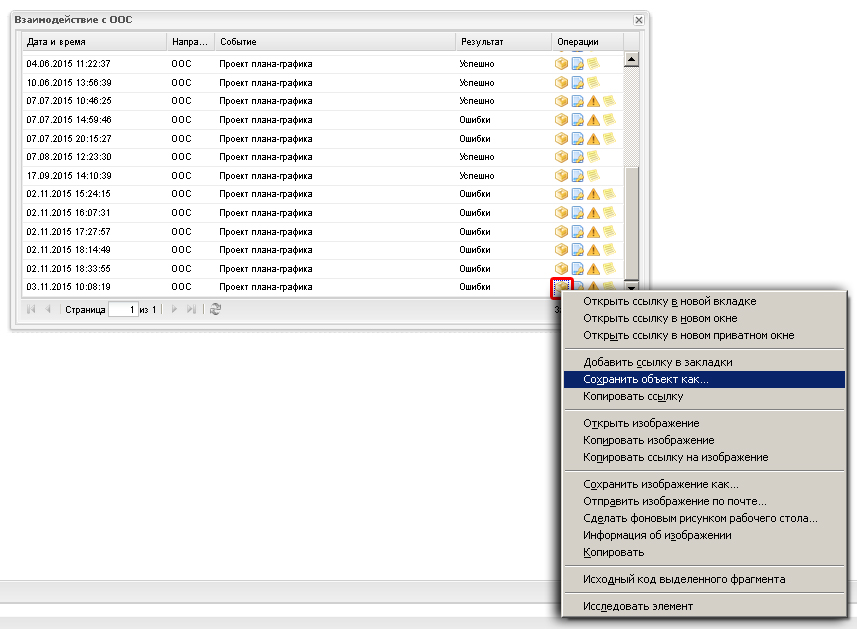Screen dimensions: 857x629
Task: Click the 'Операции' column header
Action: tap(587, 42)
